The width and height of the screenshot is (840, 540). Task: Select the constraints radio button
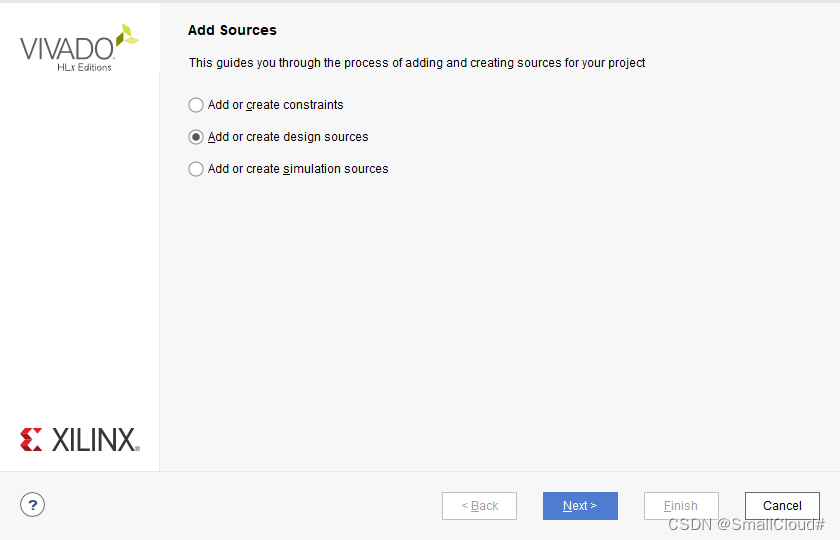click(x=196, y=105)
